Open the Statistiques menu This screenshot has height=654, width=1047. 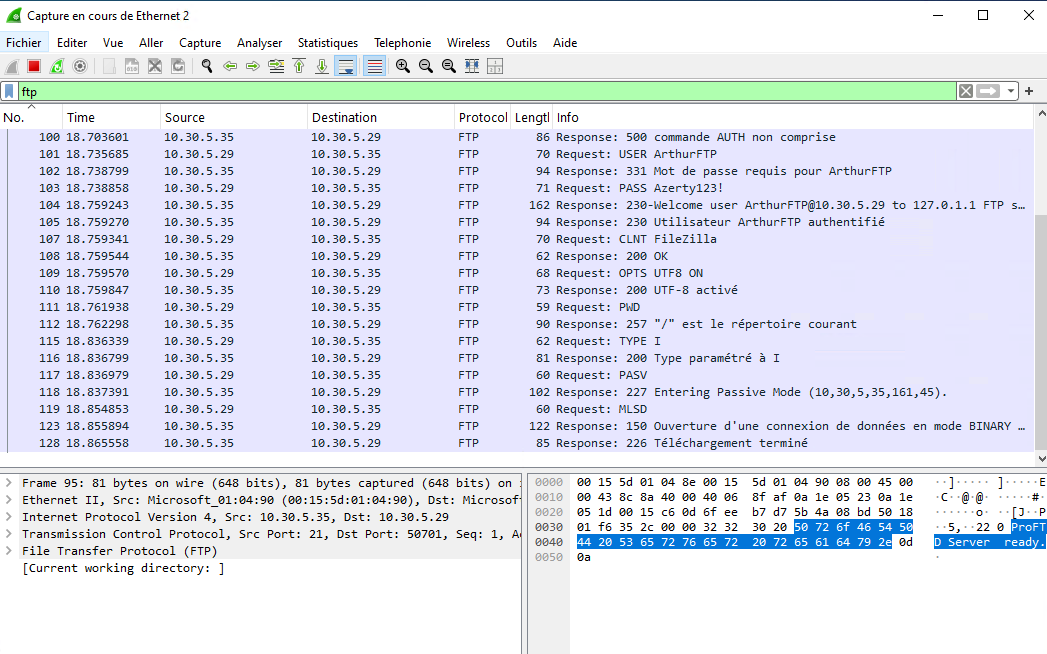tap(327, 43)
